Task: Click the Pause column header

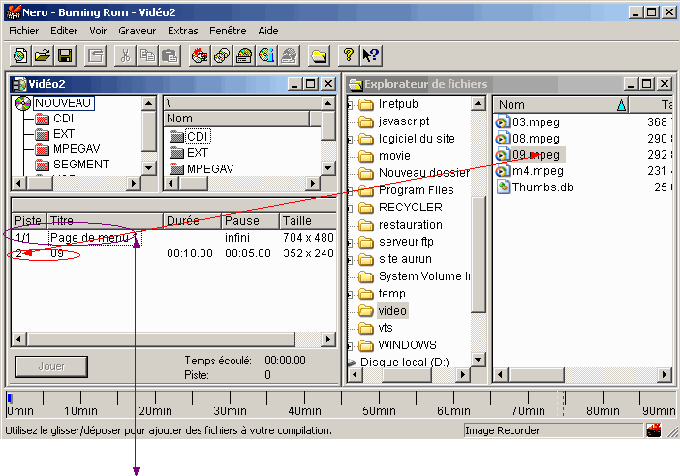Action: click(x=250, y=221)
